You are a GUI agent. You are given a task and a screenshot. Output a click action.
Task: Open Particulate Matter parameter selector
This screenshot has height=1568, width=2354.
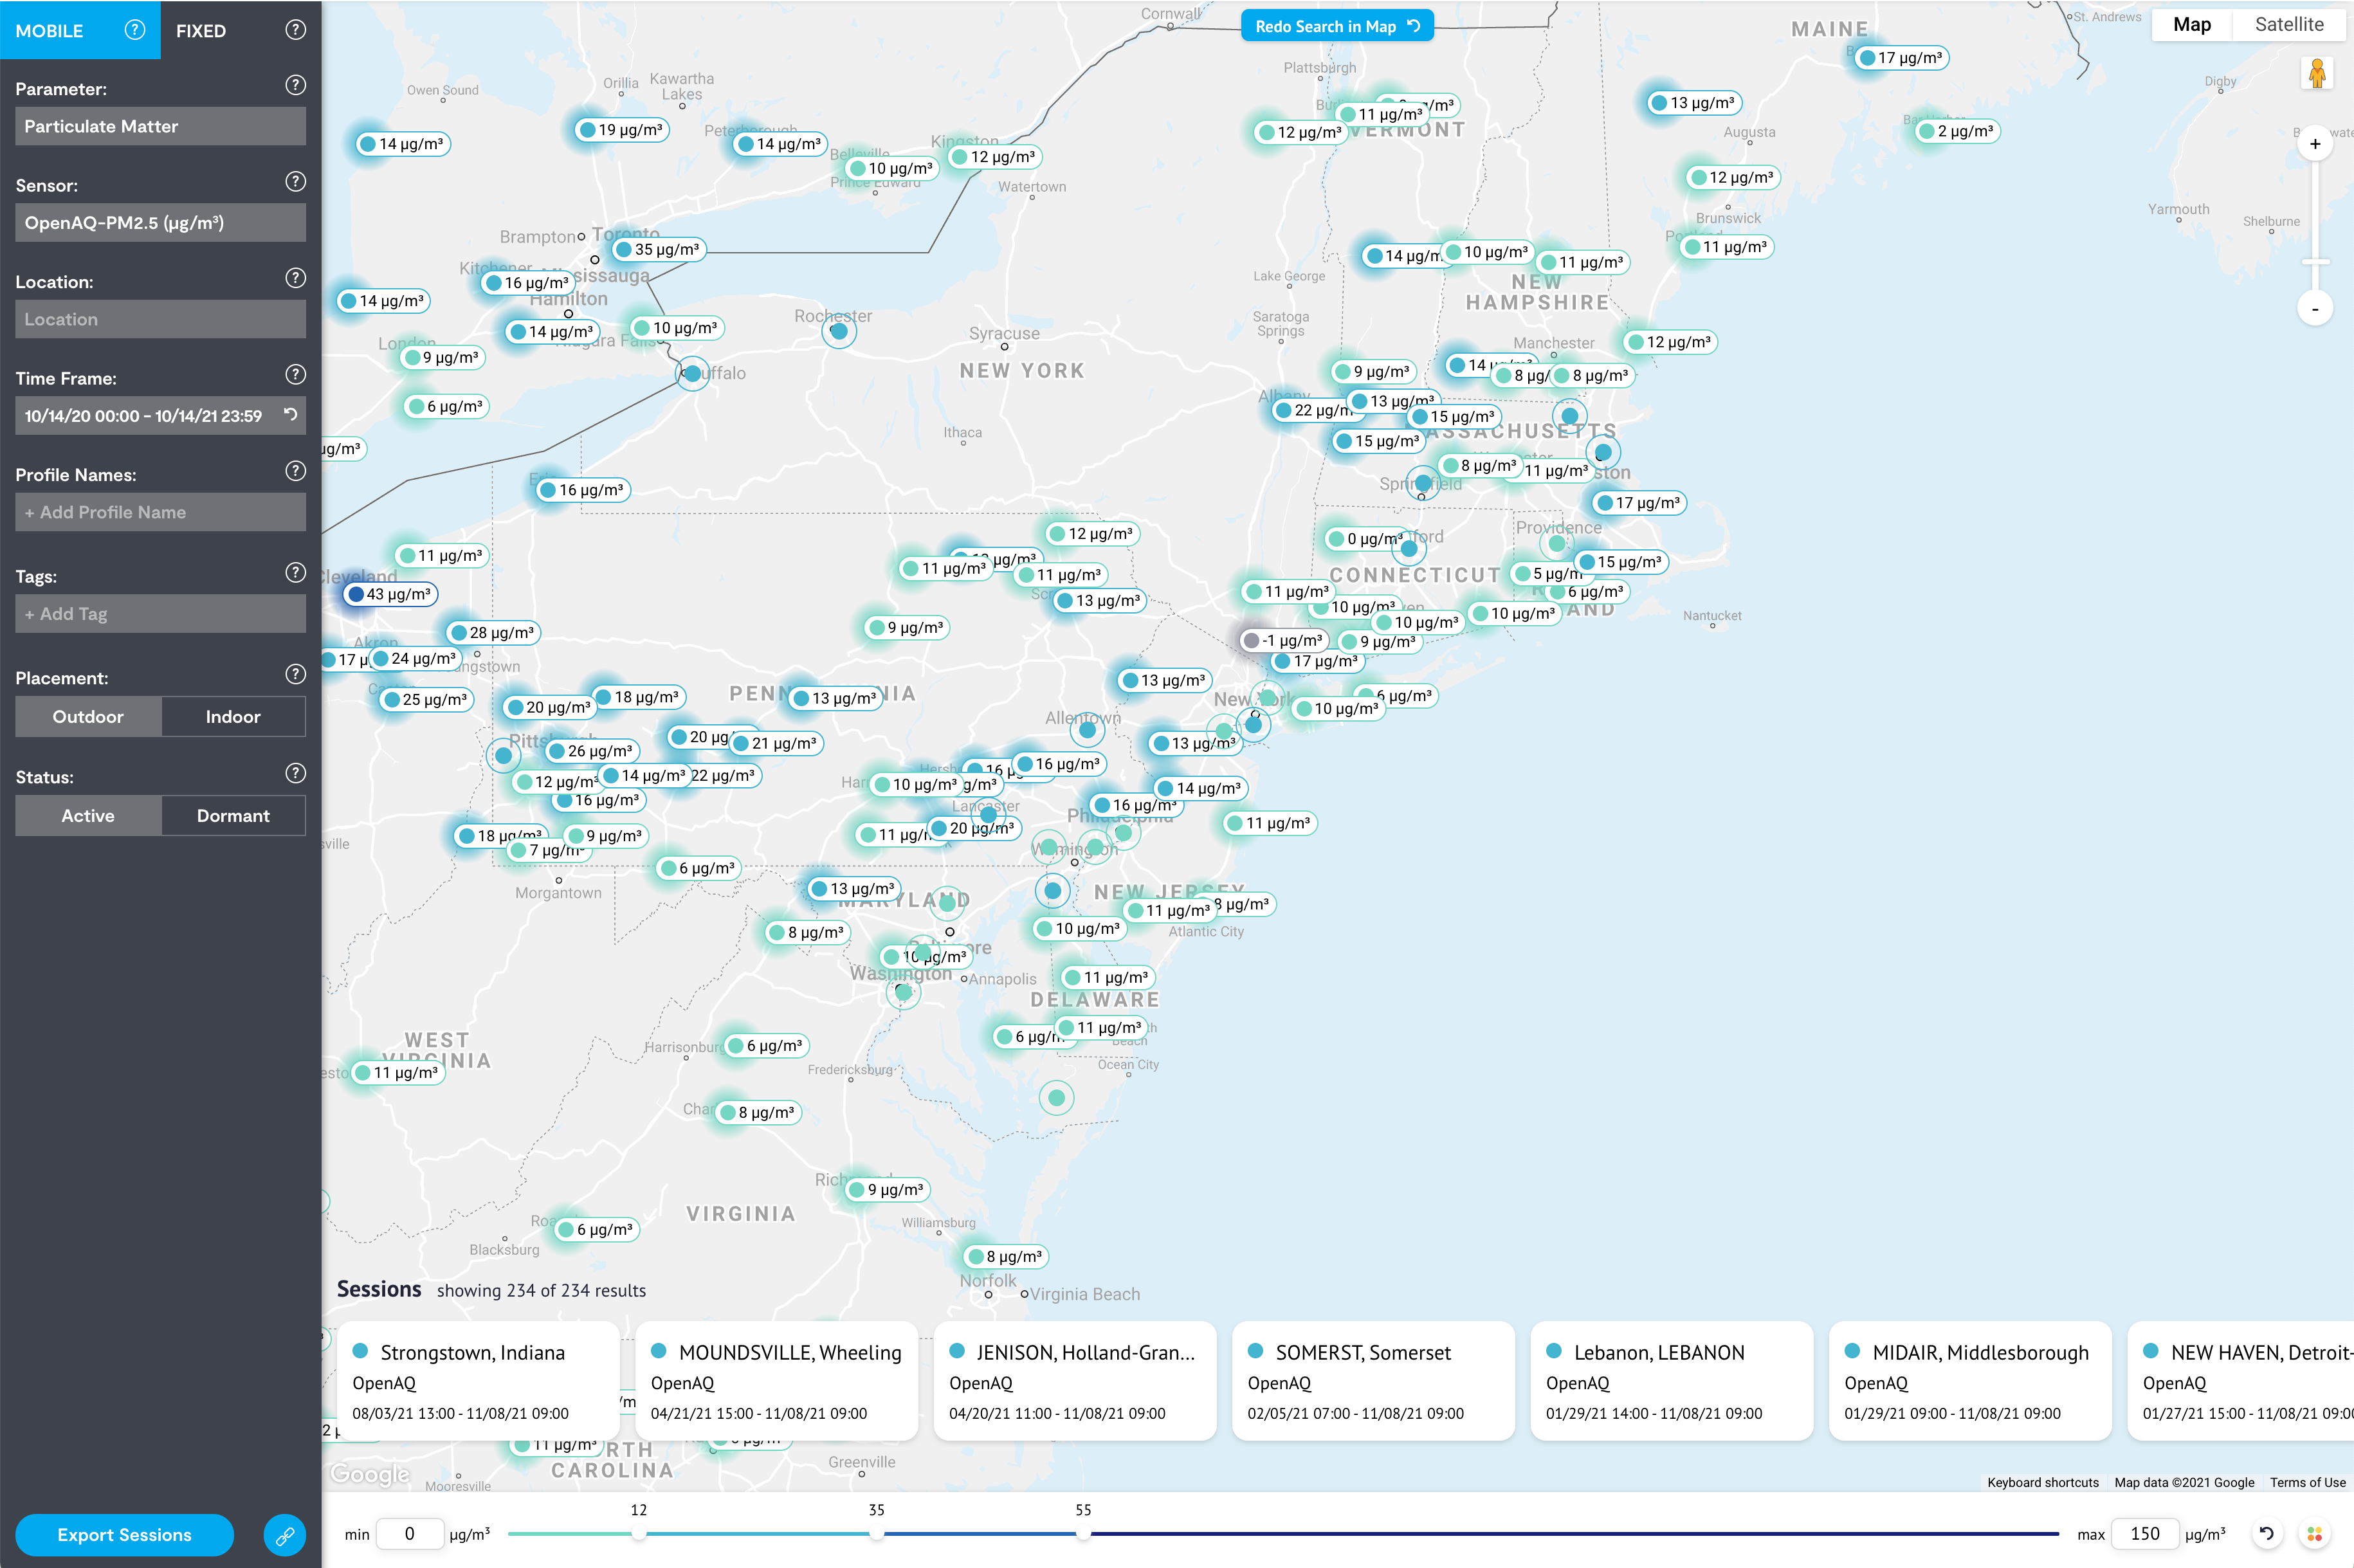pos(160,126)
